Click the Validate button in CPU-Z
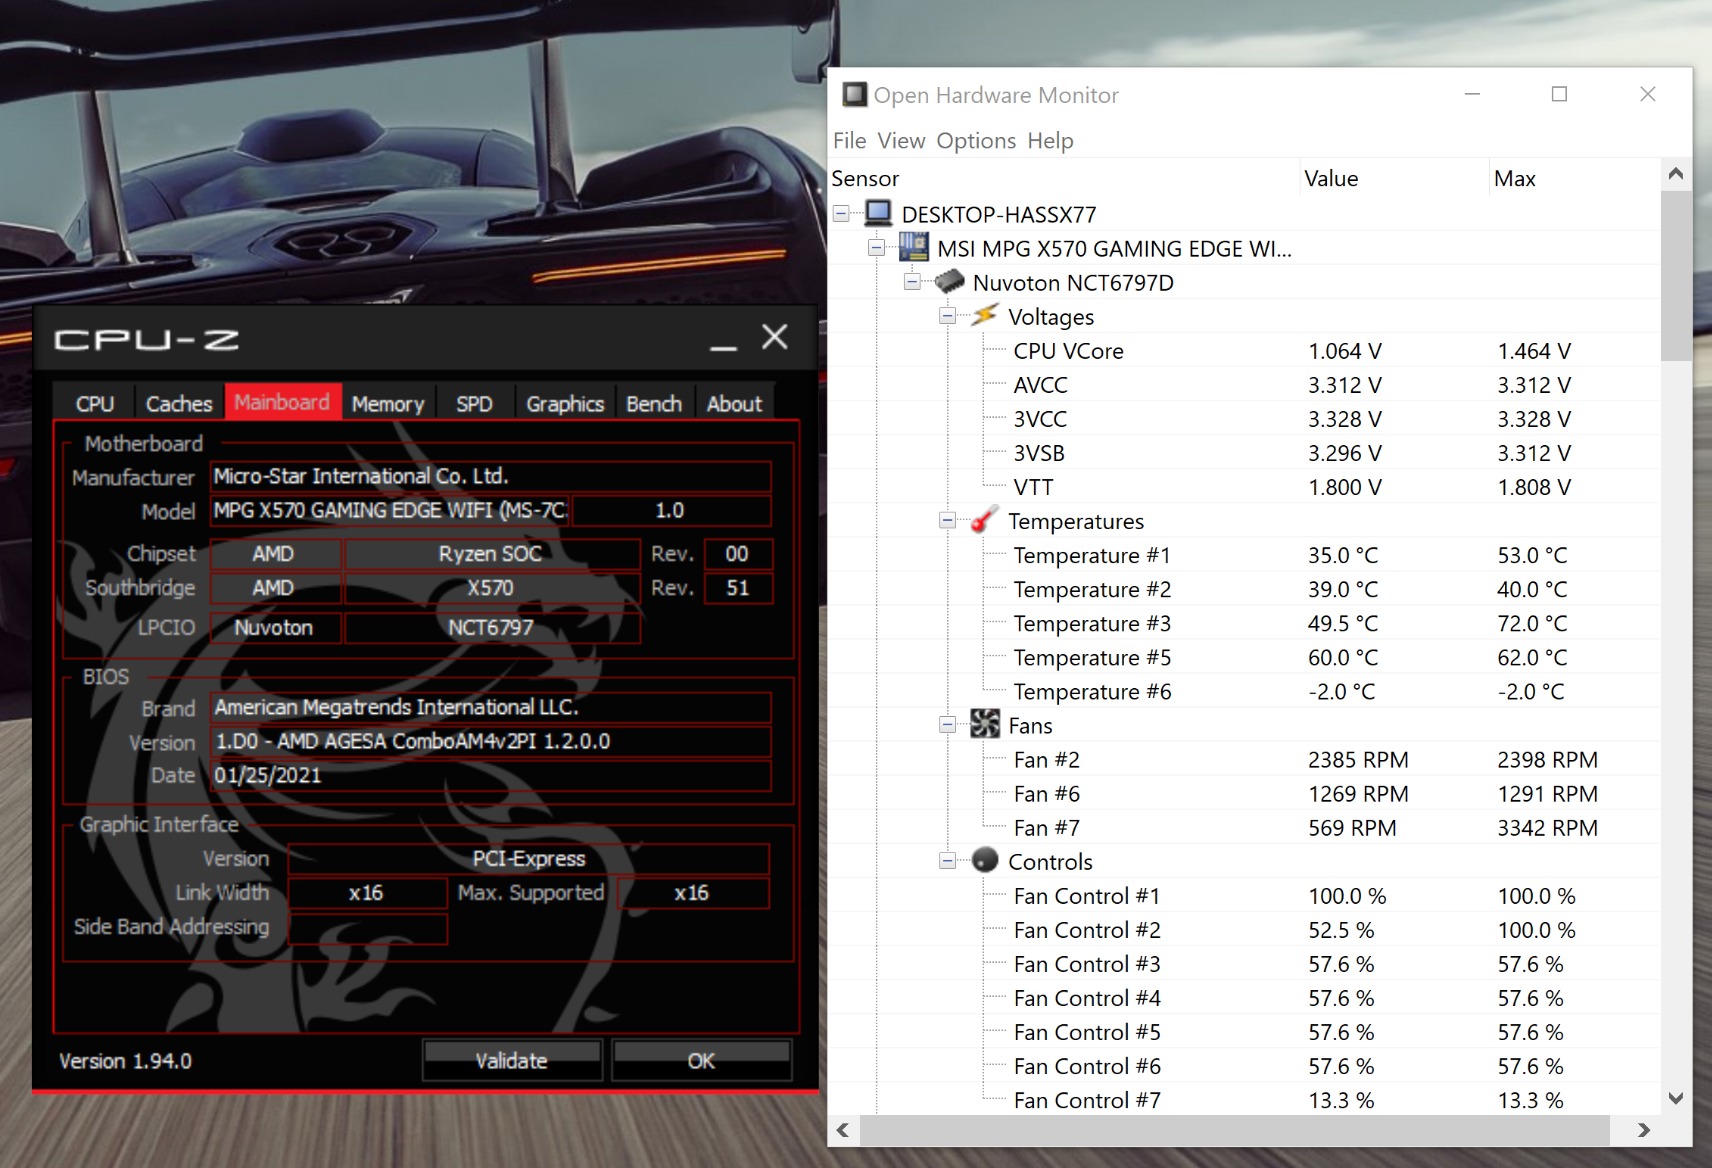1712x1168 pixels. click(512, 1060)
